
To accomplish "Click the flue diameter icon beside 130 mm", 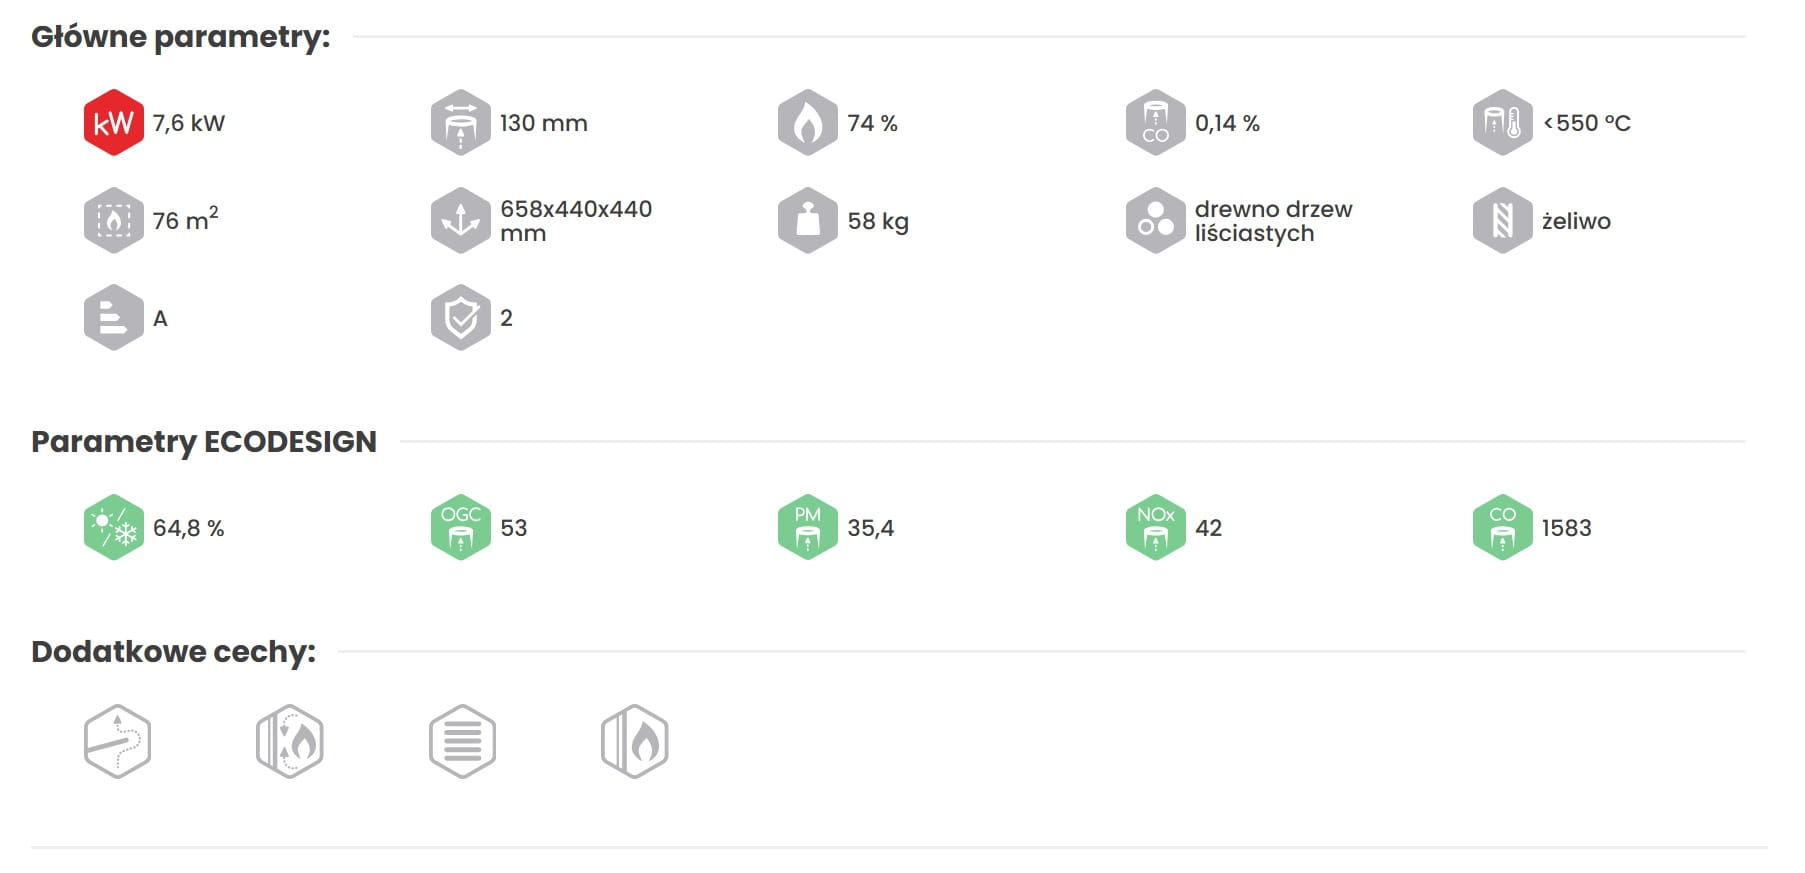I will click(460, 123).
